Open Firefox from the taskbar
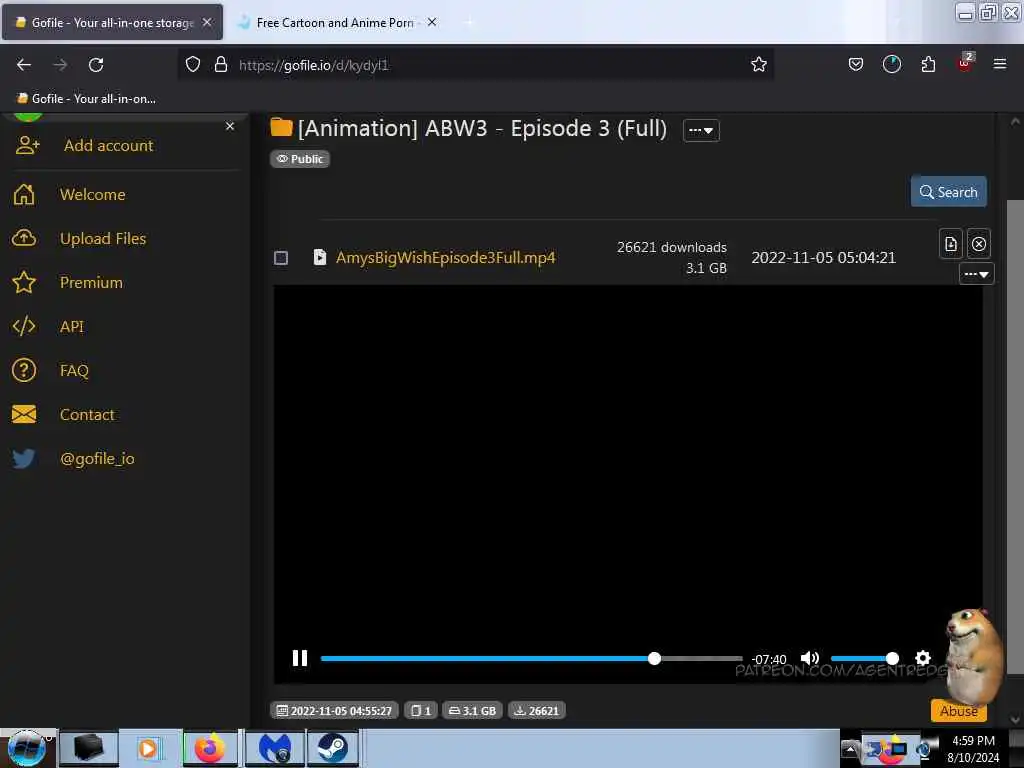This screenshot has width=1024, height=768. click(x=210, y=748)
